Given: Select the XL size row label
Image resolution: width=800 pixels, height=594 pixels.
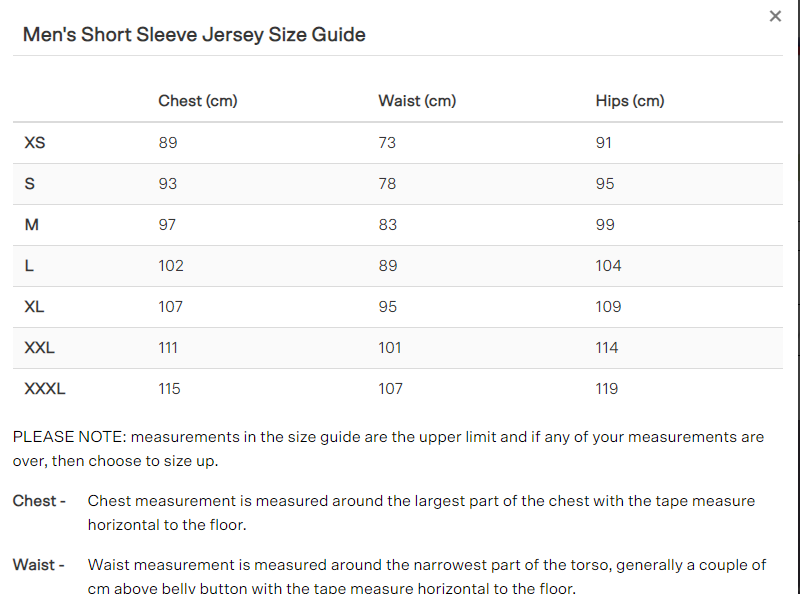Looking at the screenshot, I should coord(33,307).
